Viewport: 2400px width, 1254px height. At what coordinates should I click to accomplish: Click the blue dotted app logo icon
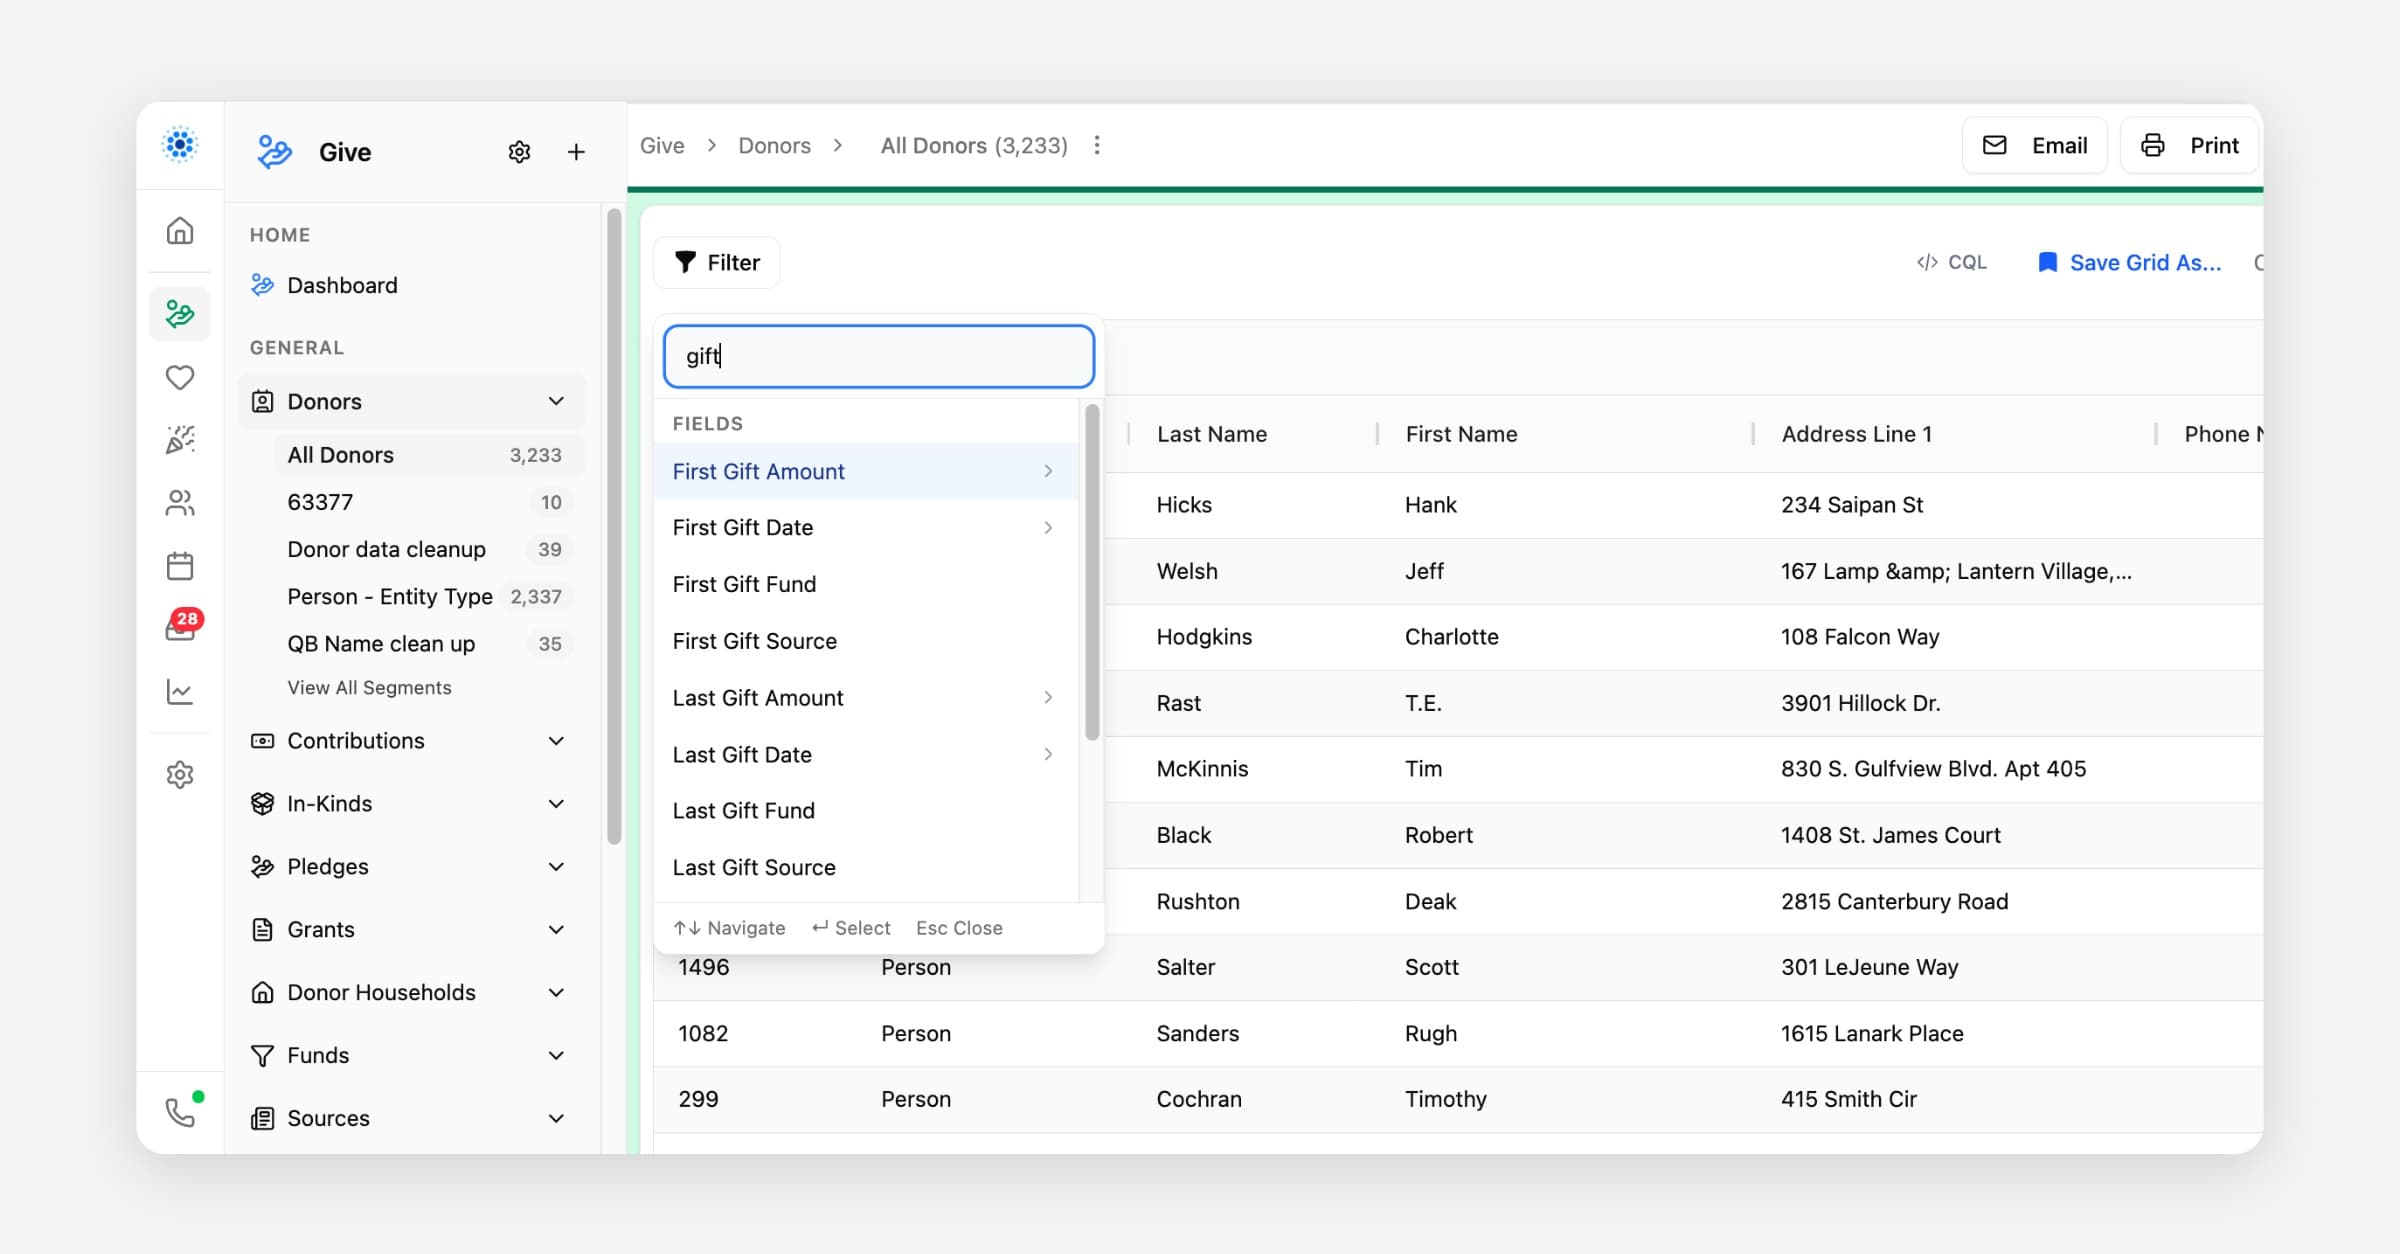[x=180, y=145]
